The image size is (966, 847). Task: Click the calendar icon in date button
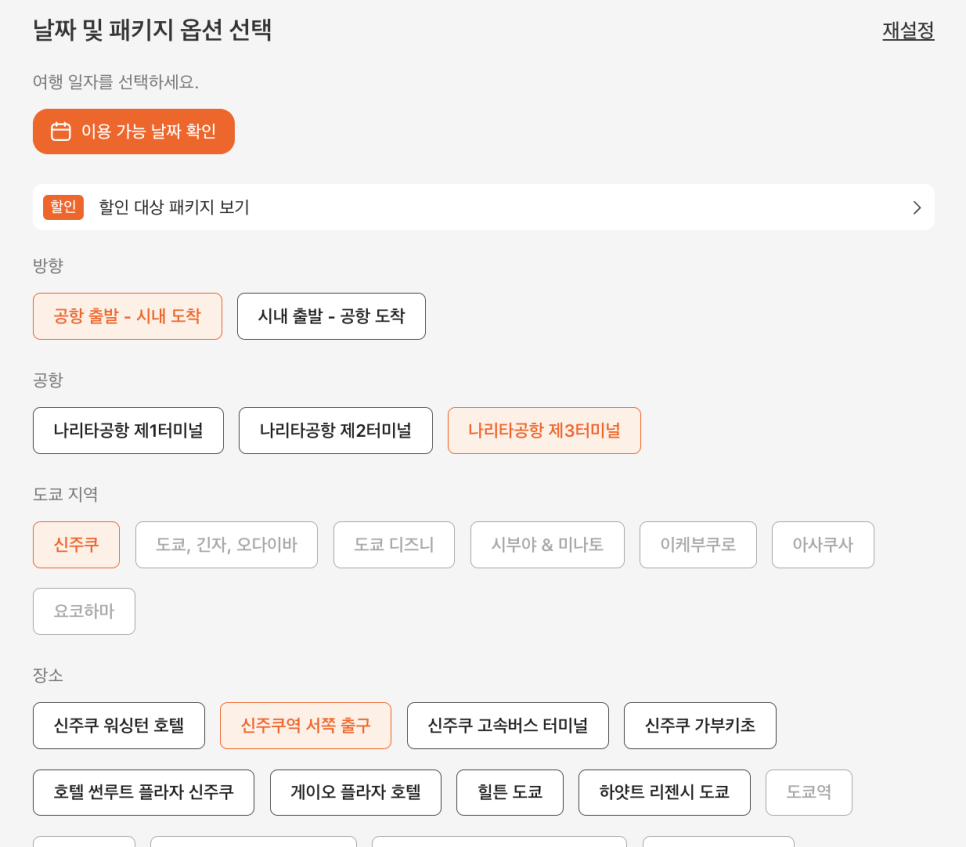click(61, 131)
